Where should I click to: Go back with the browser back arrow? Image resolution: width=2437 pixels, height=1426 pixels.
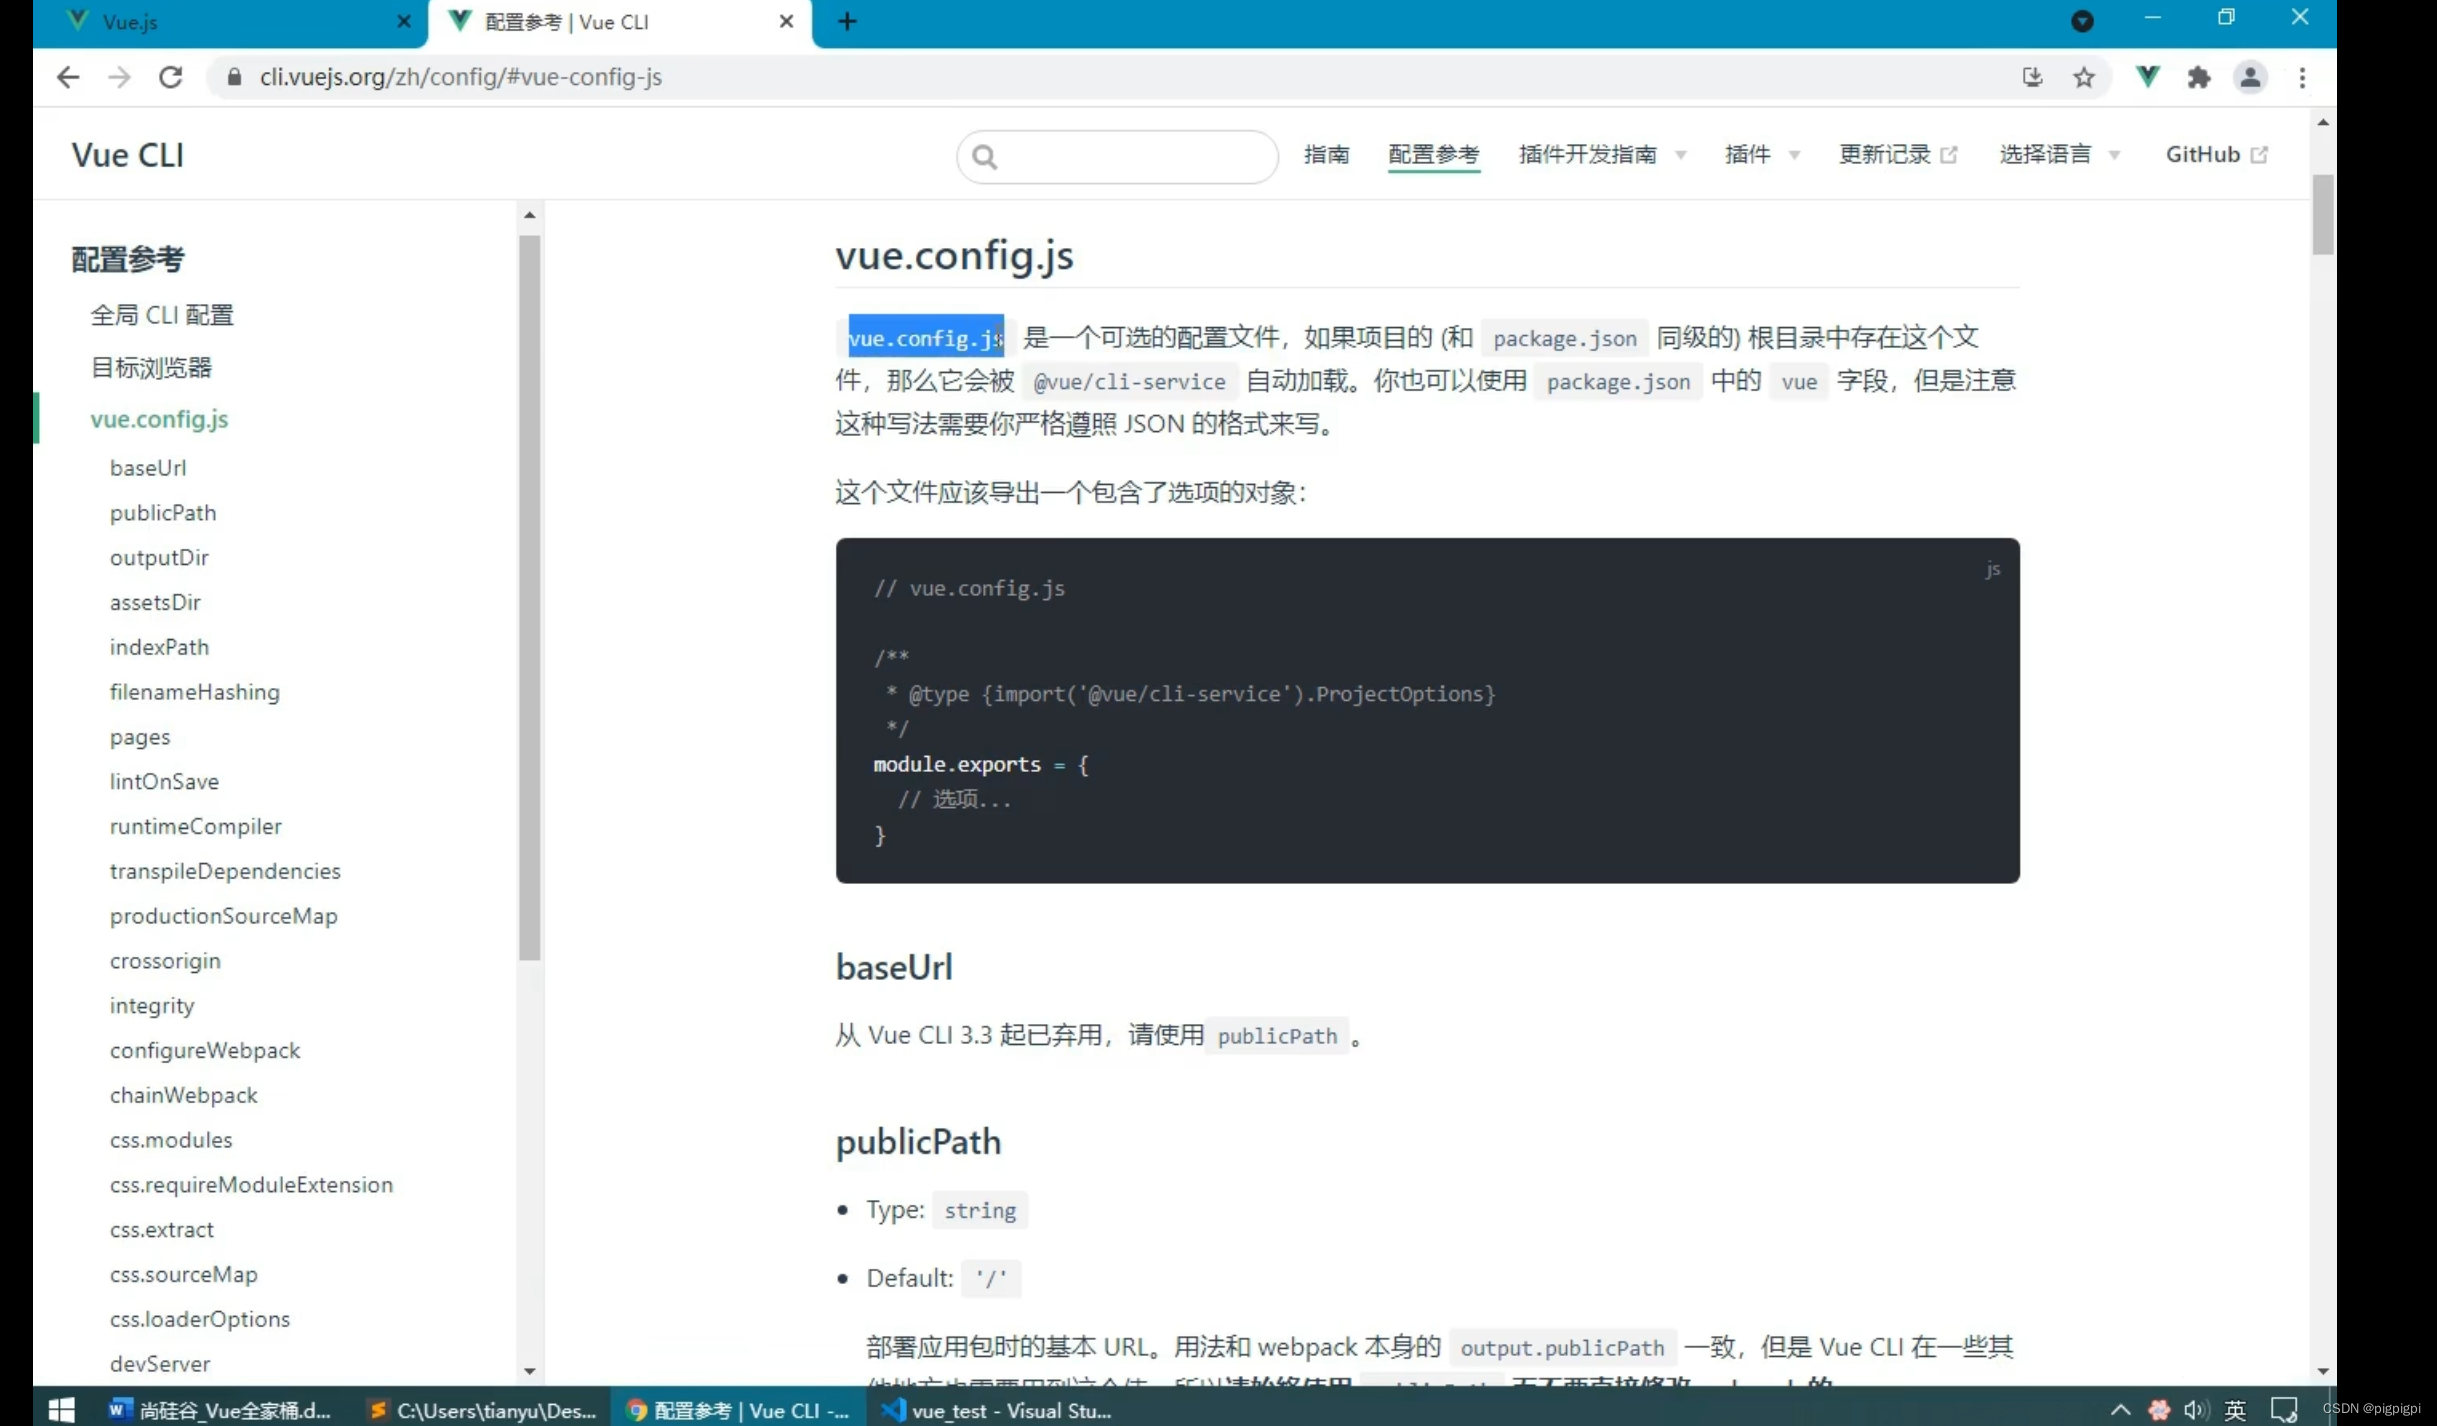pyautogui.click(x=67, y=77)
